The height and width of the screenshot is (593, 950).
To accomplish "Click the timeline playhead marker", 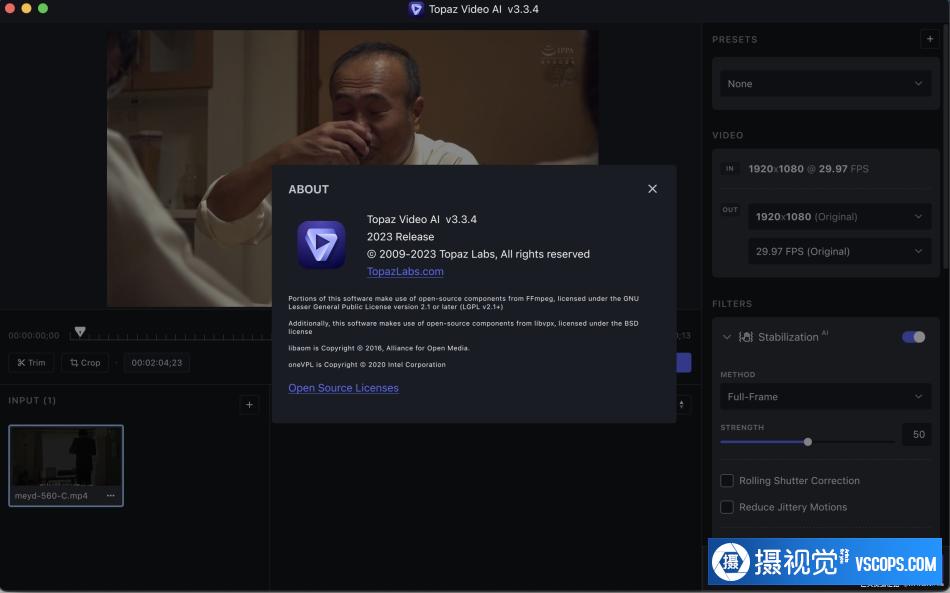I will pos(80,331).
